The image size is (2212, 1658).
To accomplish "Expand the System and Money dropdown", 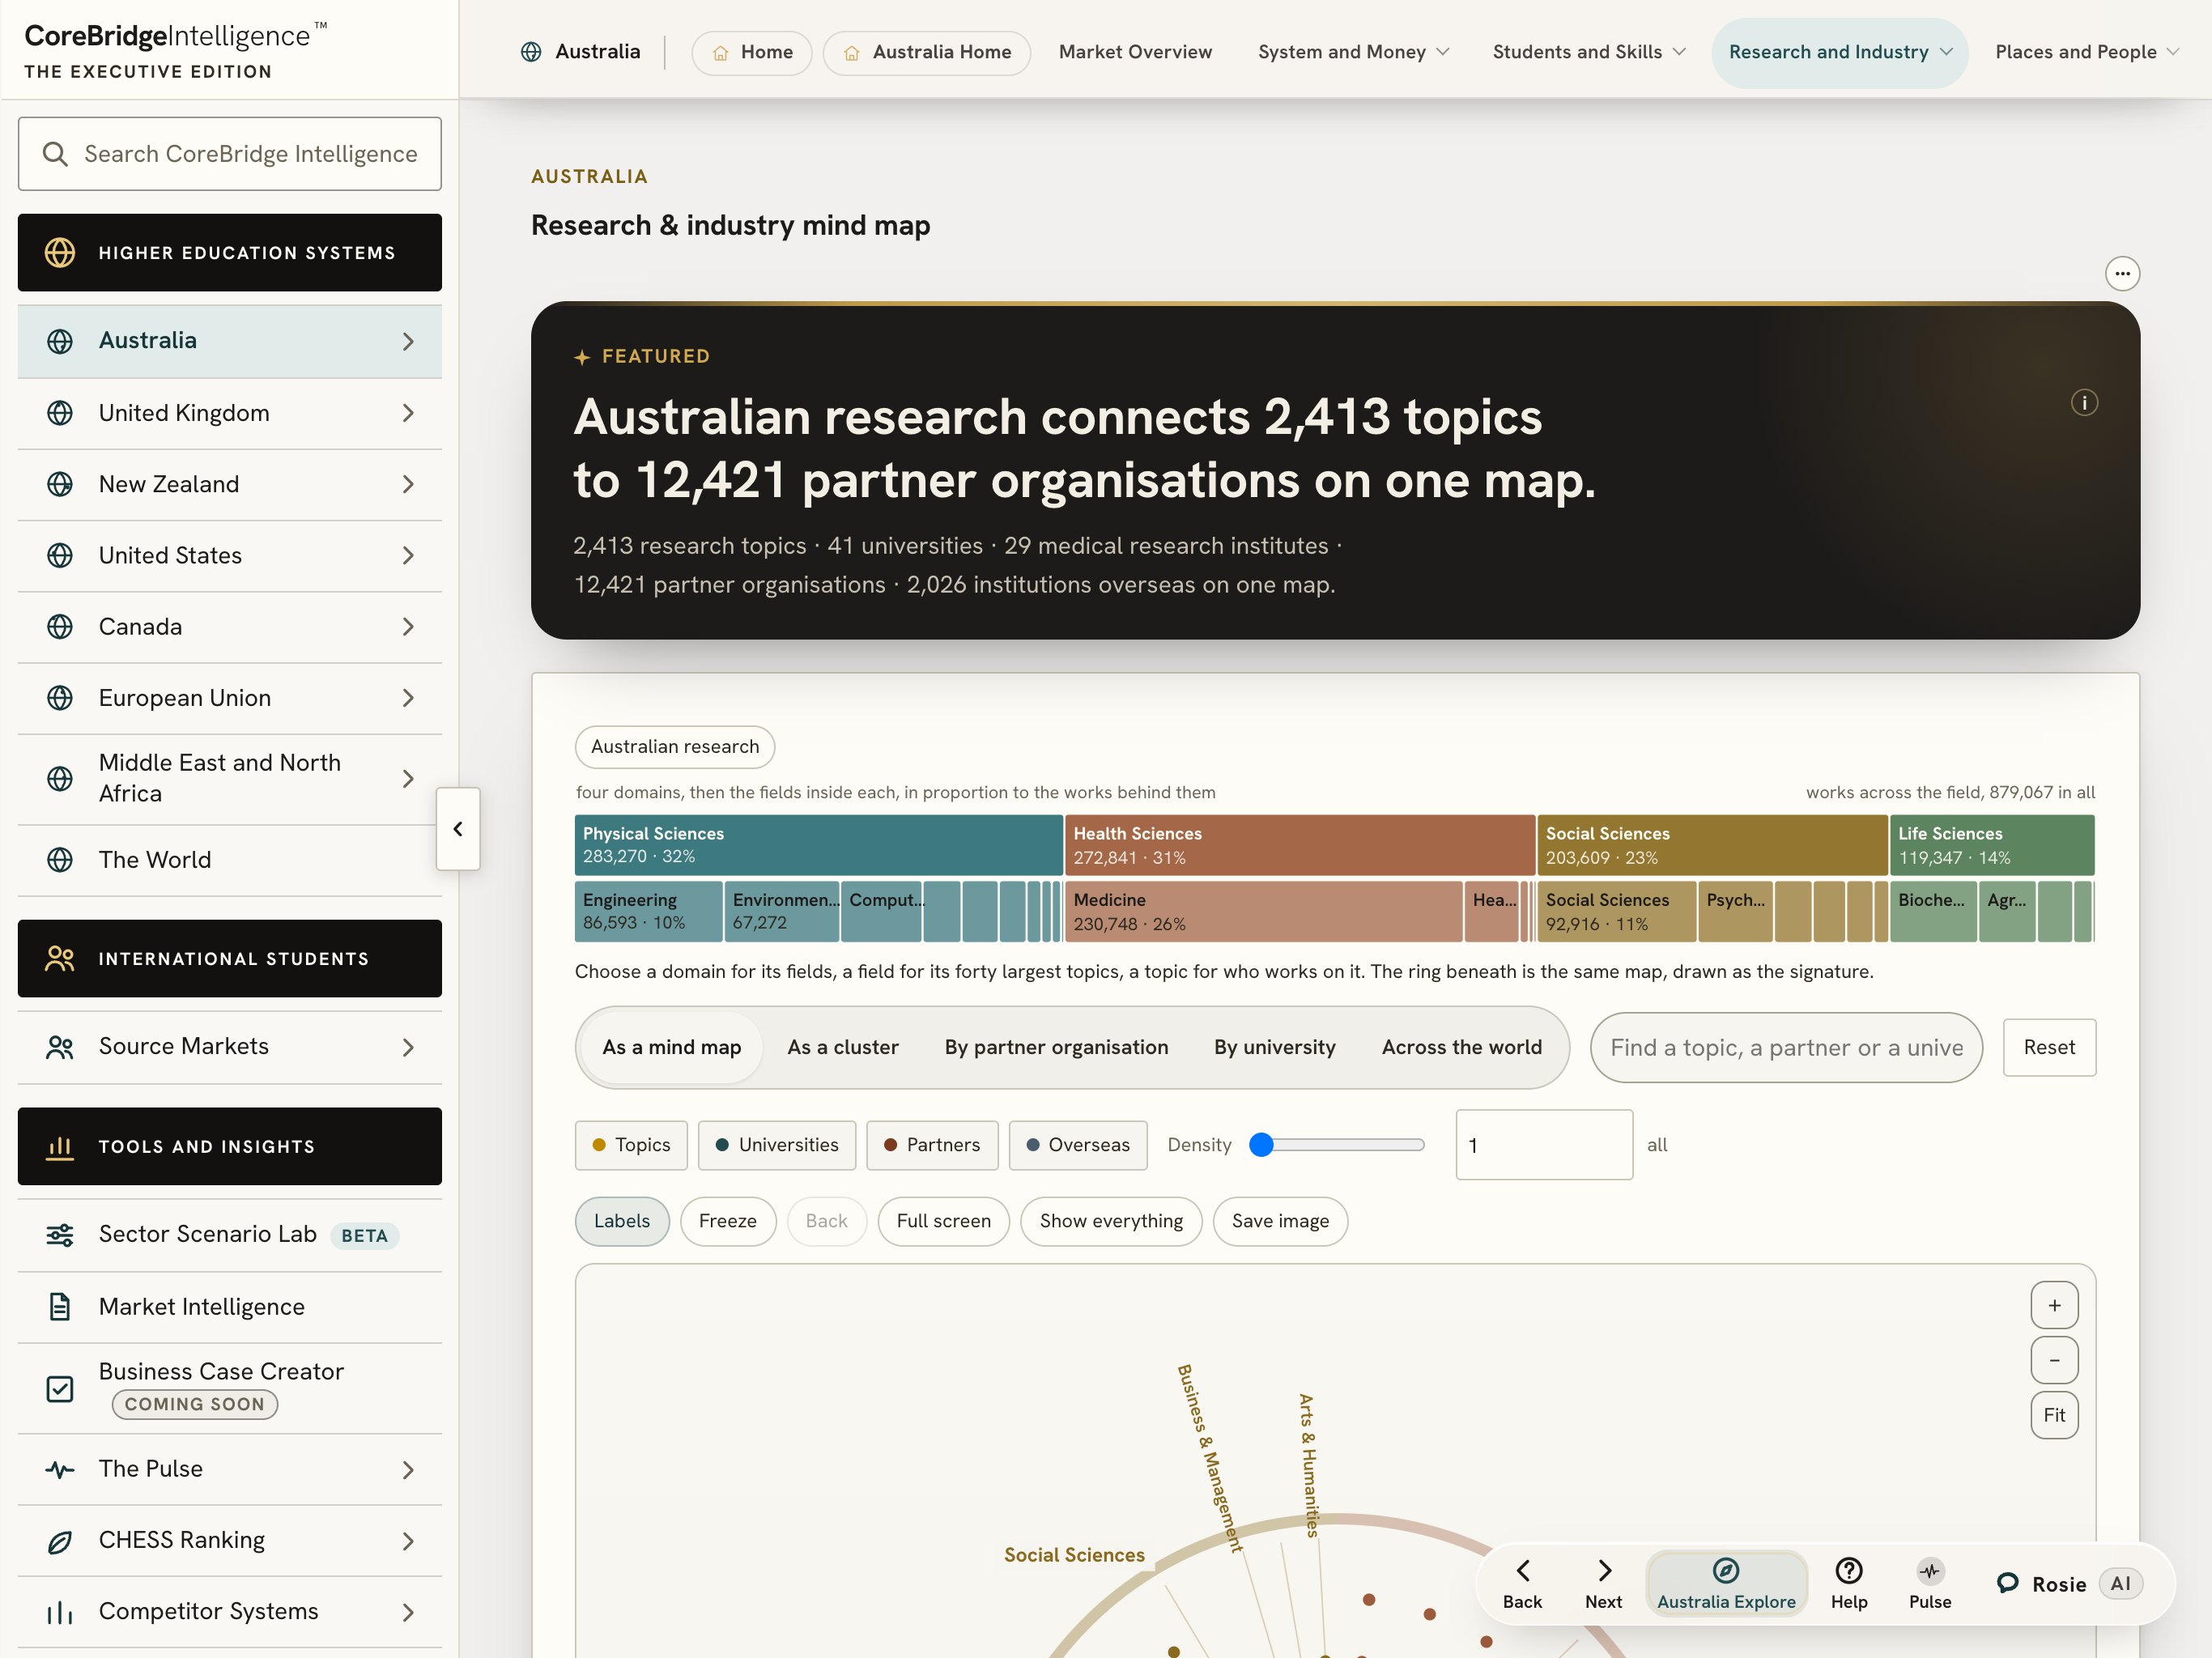I will tap(1352, 52).
